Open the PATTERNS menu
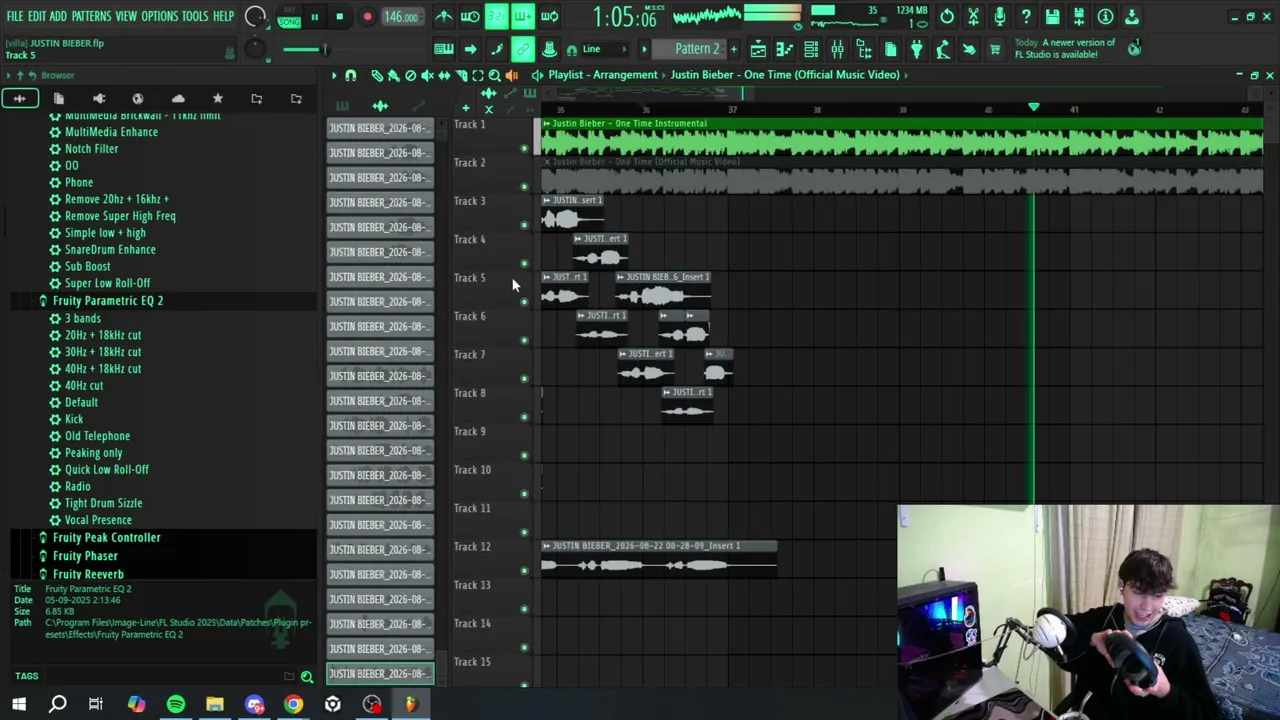Screen dimensions: 1280x720 pos(91,17)
